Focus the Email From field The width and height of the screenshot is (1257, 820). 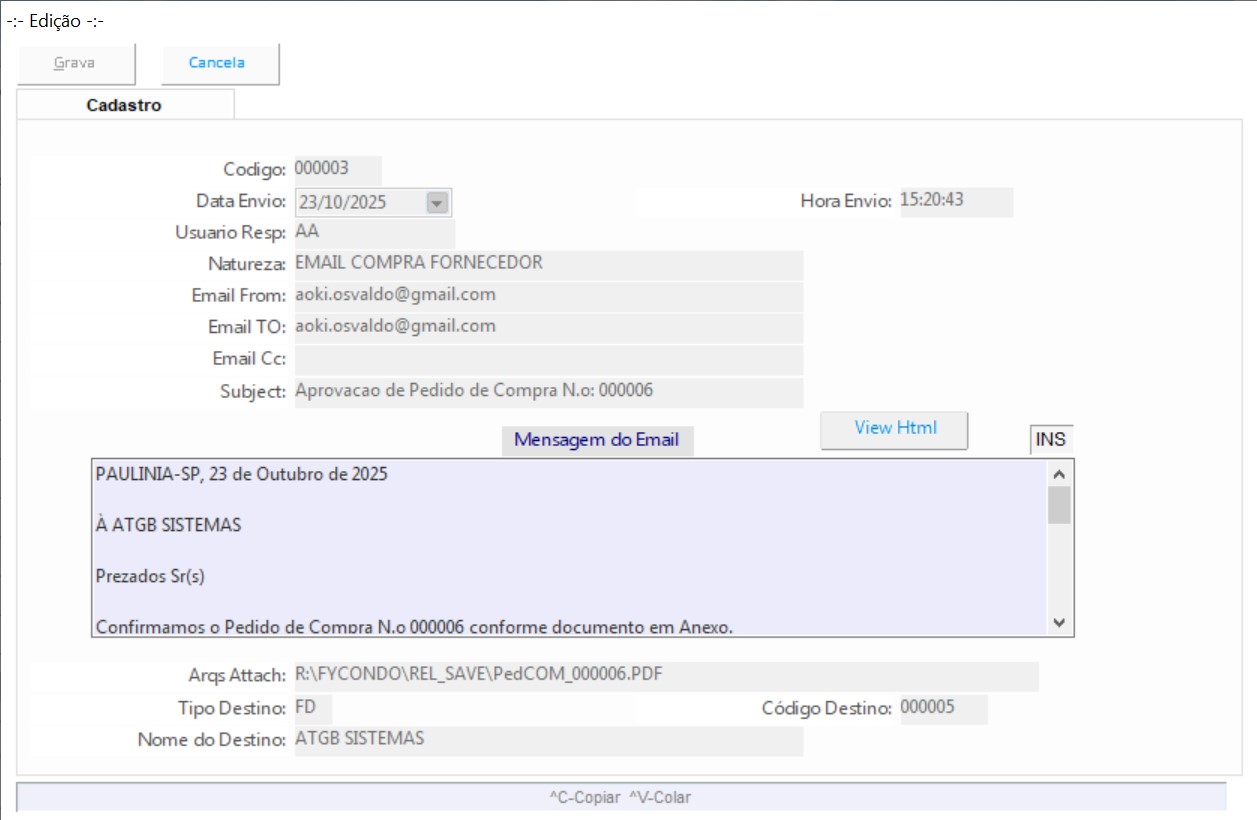pyautogui.click(x=548, y=296)
